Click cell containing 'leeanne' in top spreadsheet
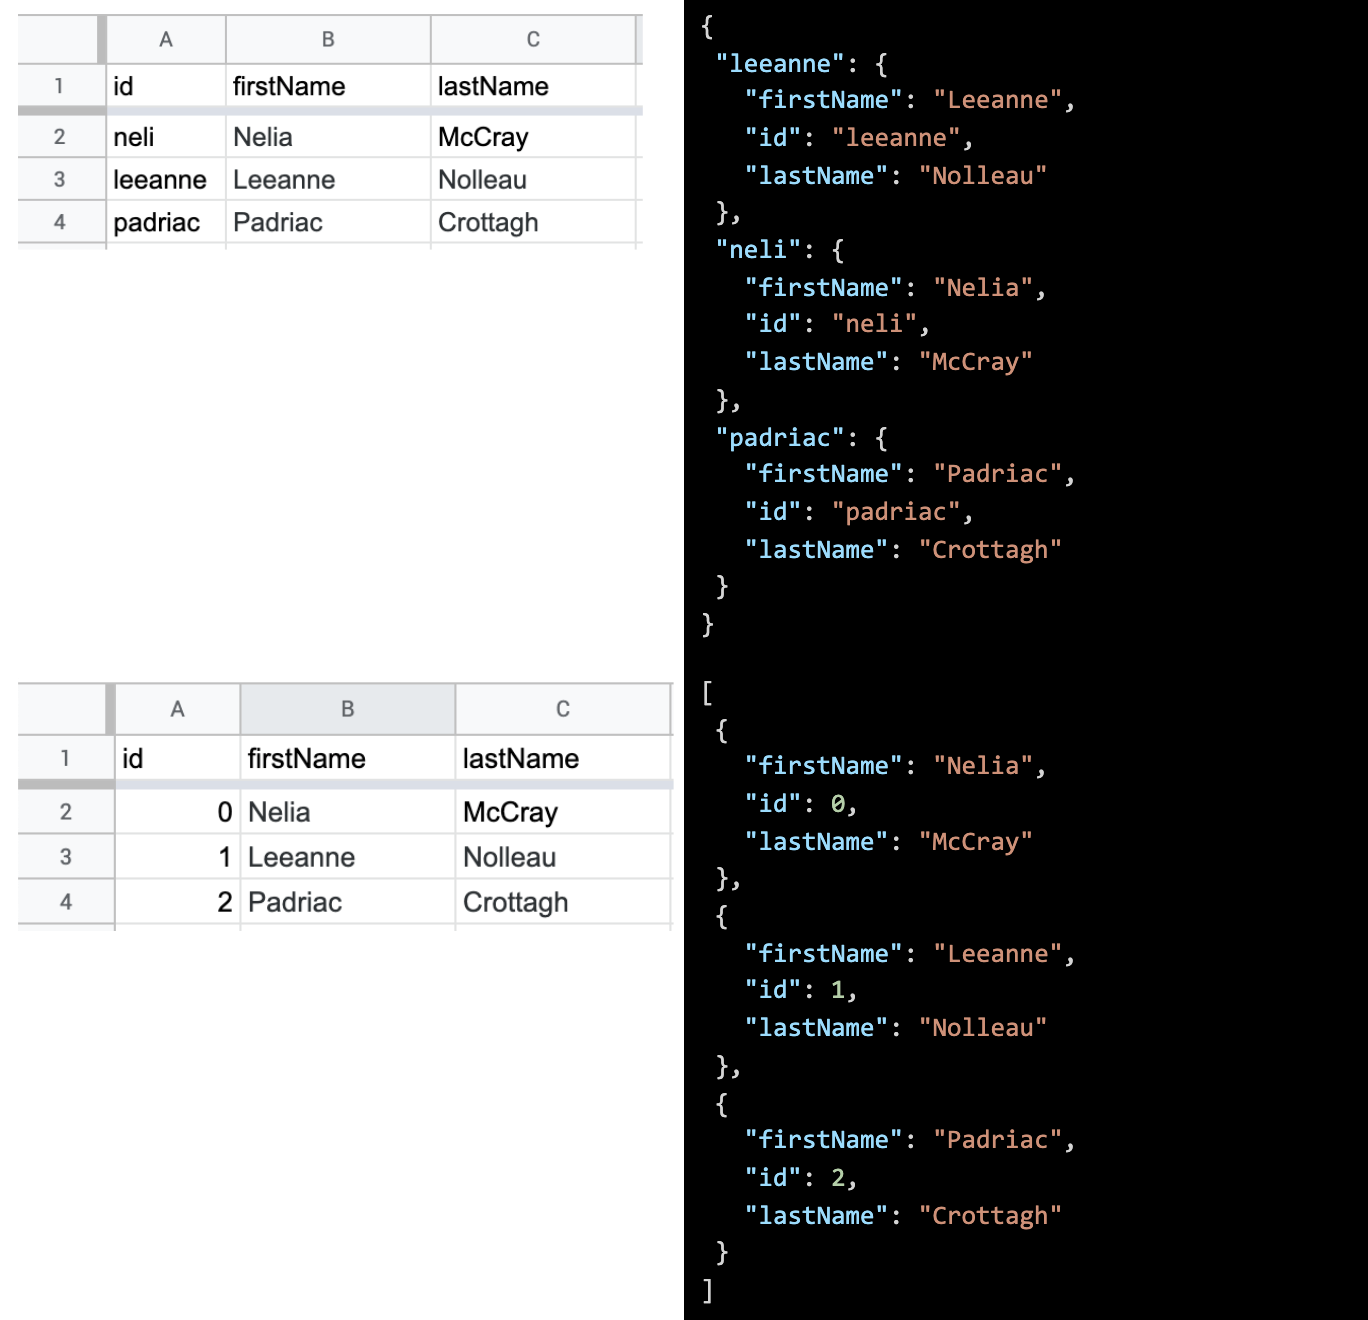Screen dimensions: 1368x1320 point(166,180)
